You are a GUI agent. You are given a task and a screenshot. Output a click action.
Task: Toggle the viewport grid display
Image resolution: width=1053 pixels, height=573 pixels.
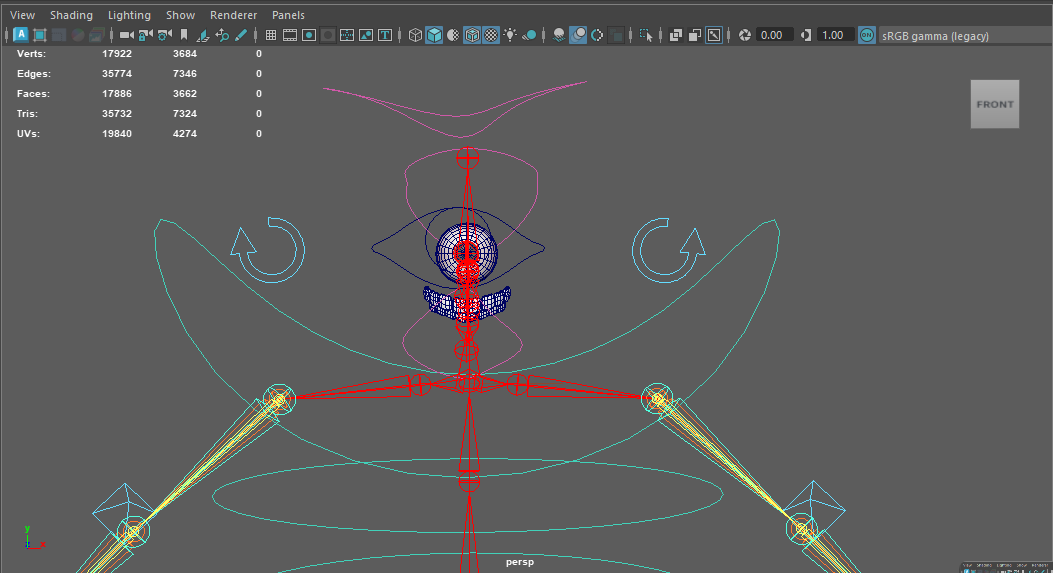(x=271, y=35)
